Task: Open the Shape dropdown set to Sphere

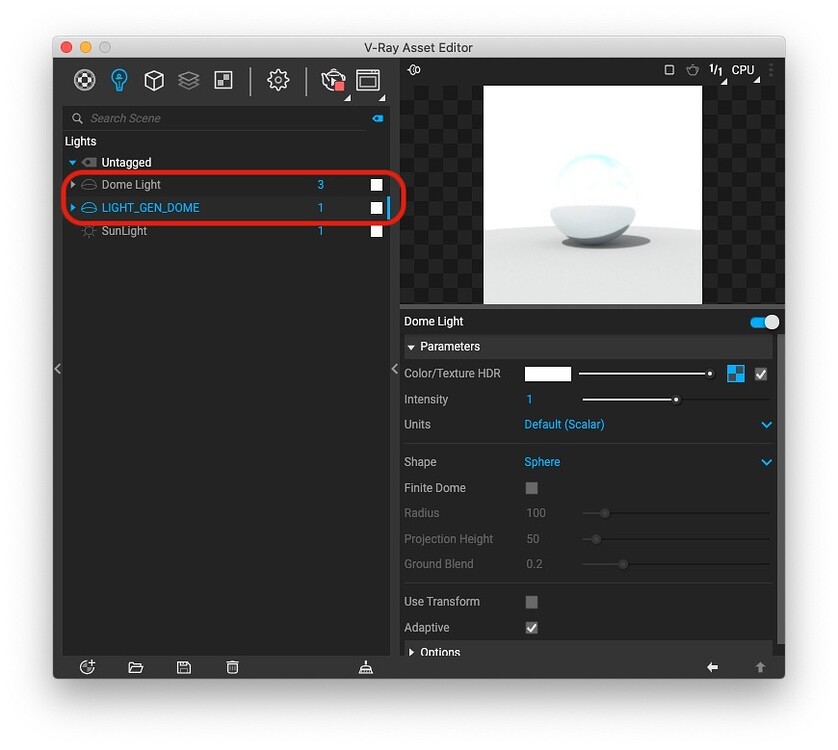Action: tap(648, 462)
